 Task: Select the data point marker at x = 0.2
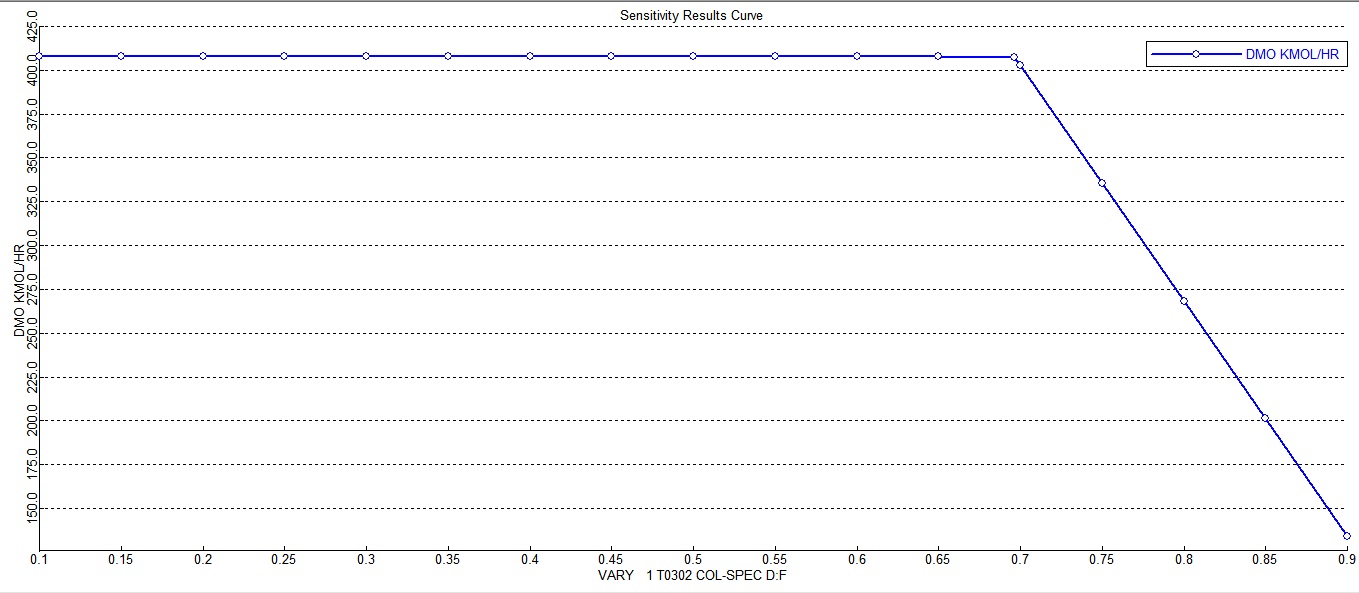(x=203, y=56)
